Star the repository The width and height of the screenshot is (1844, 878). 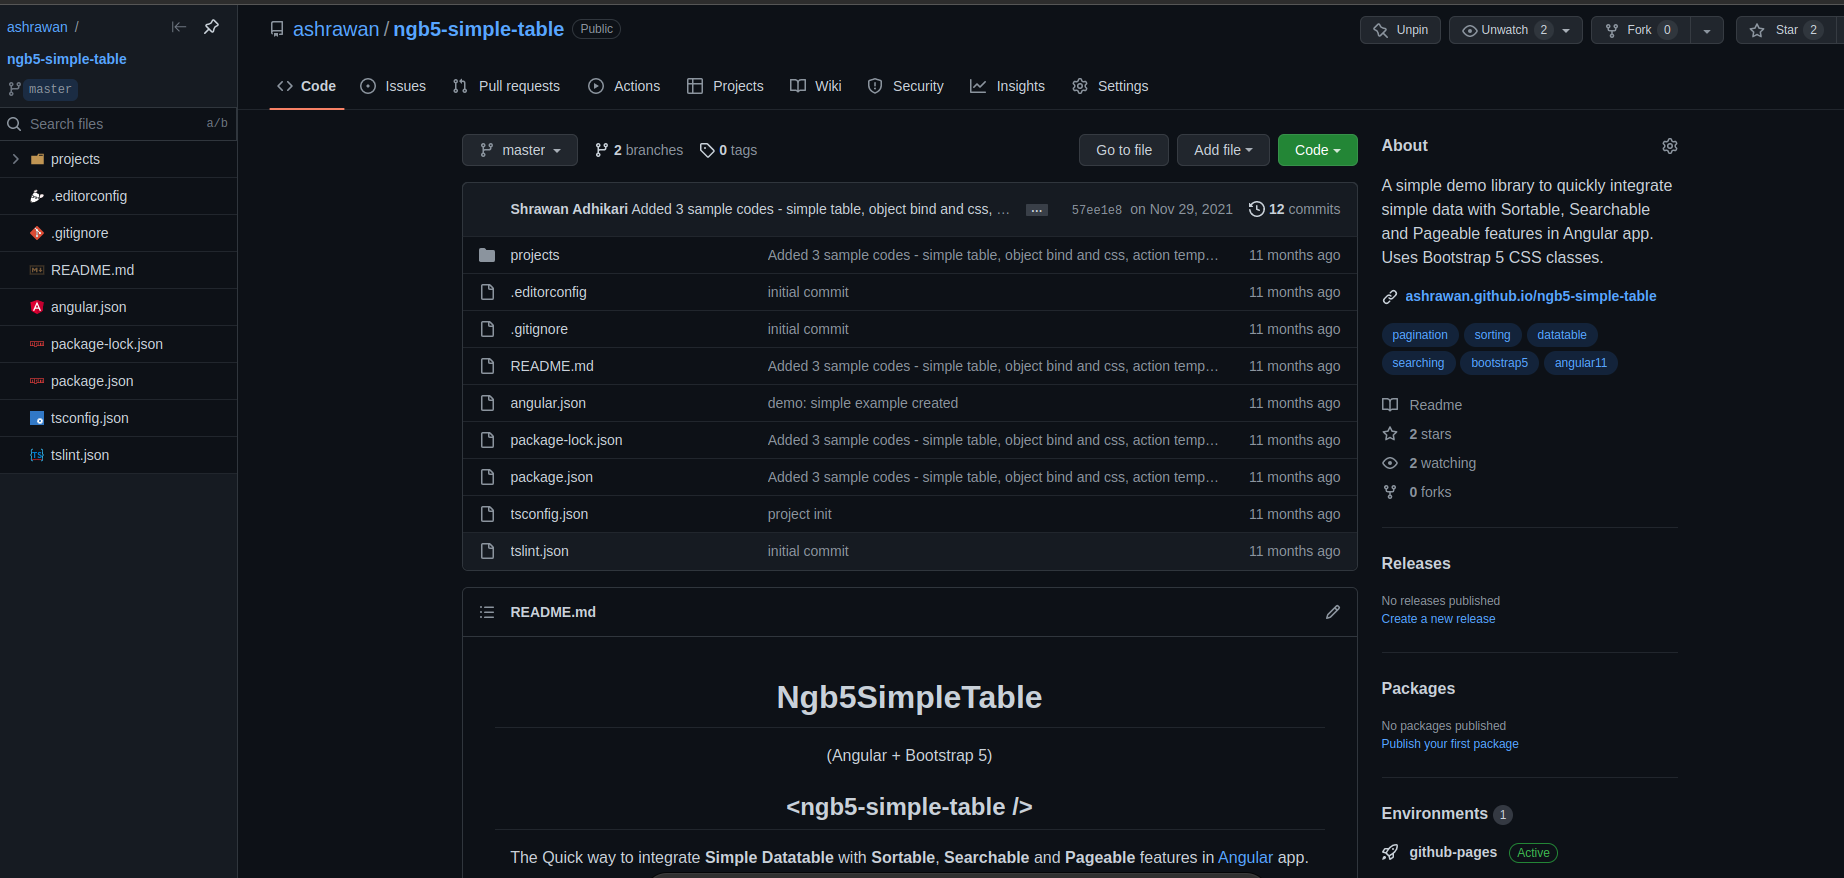(1786, 30)
